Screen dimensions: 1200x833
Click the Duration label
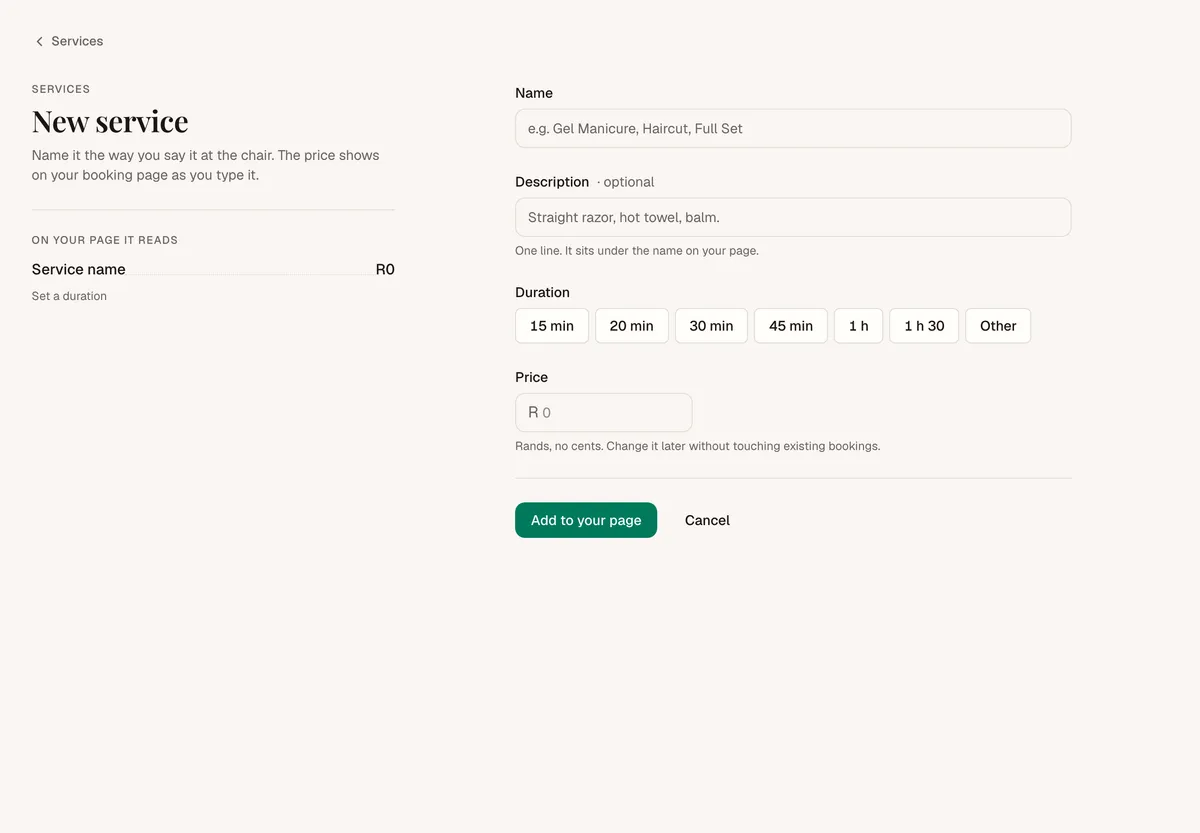(543, 293)
